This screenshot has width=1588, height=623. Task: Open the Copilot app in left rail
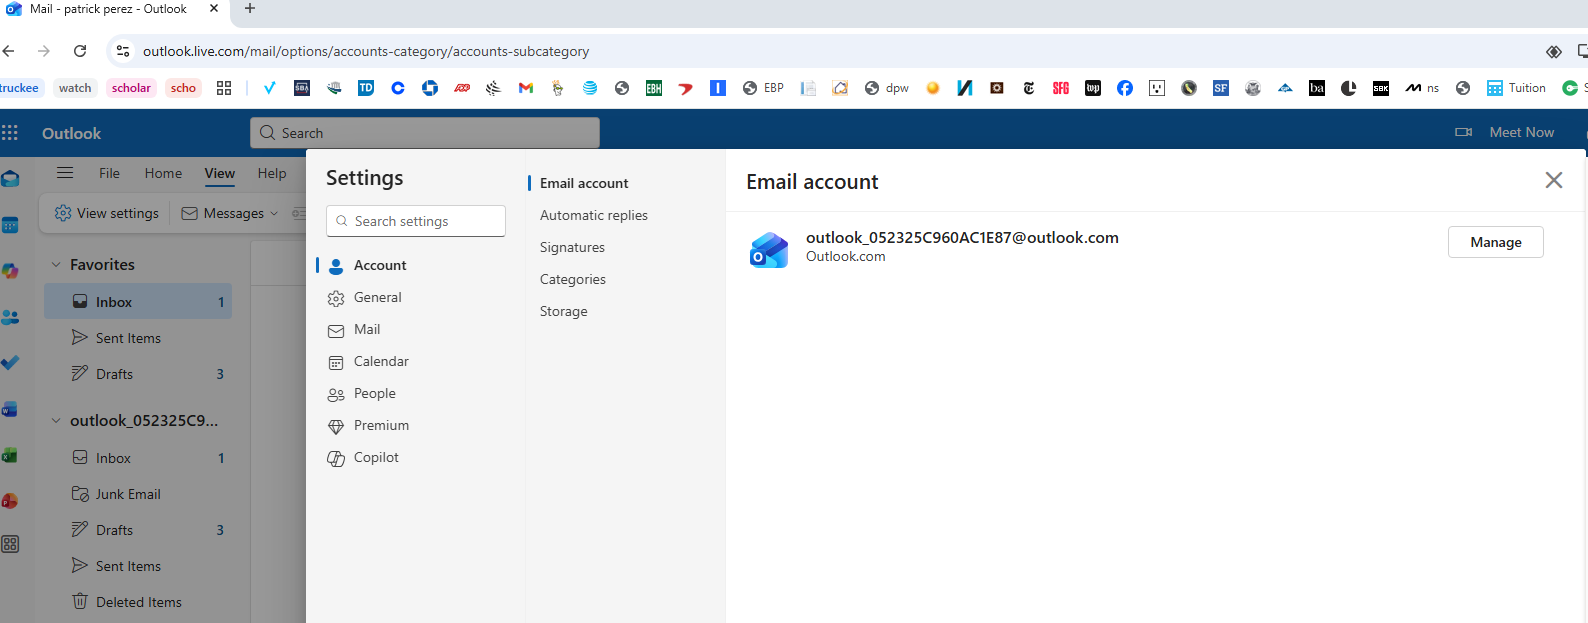(x=10, y=271)
